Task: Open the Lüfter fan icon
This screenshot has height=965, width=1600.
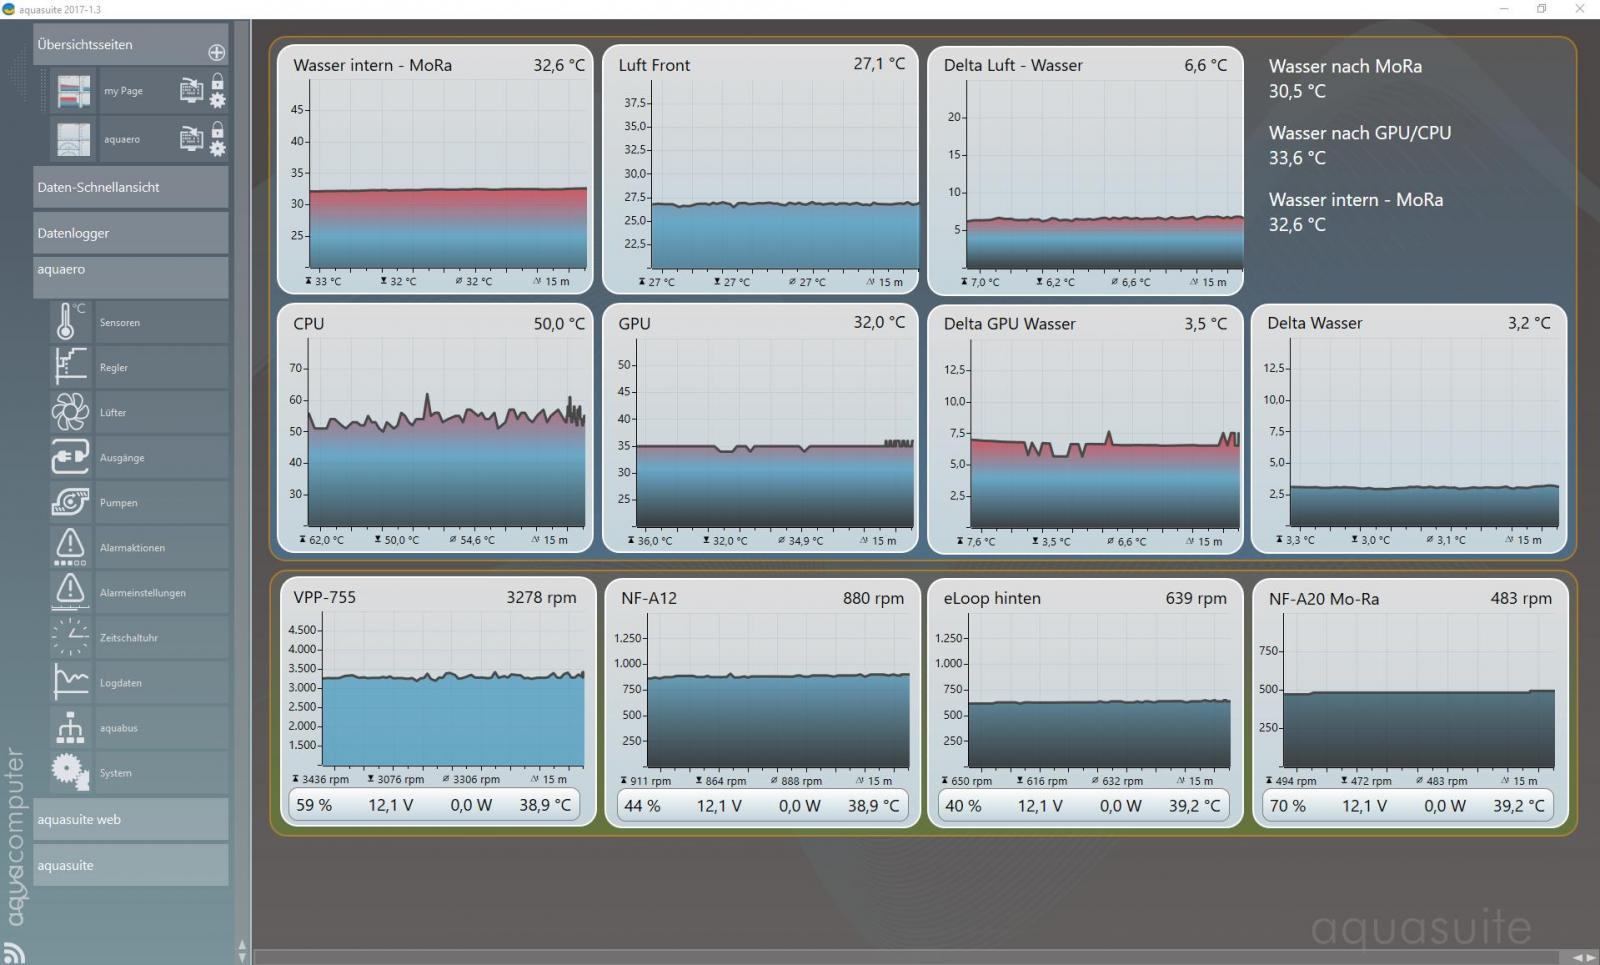Action: (x=70, y=412)
